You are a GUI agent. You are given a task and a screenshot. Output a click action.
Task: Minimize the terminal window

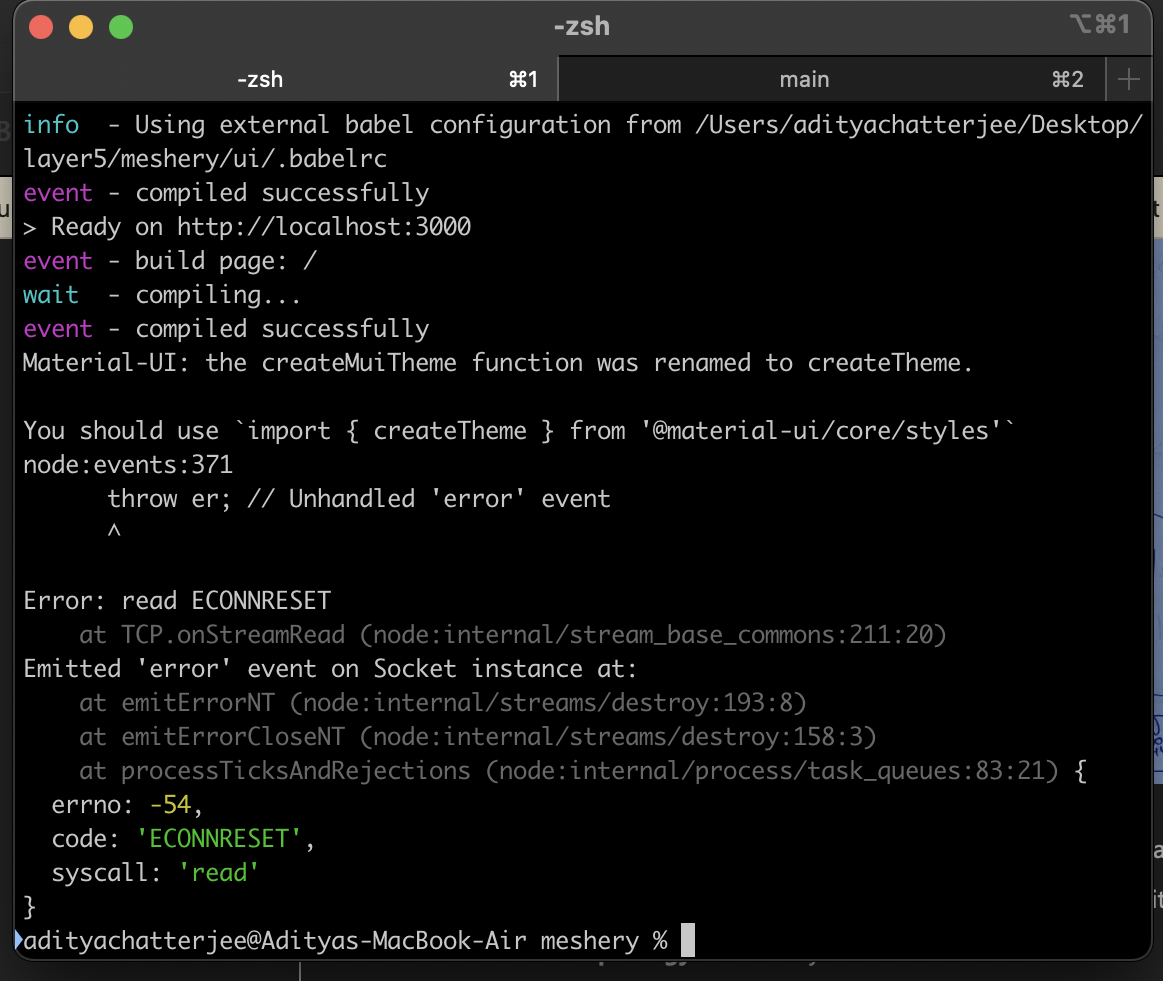(80, 27)
